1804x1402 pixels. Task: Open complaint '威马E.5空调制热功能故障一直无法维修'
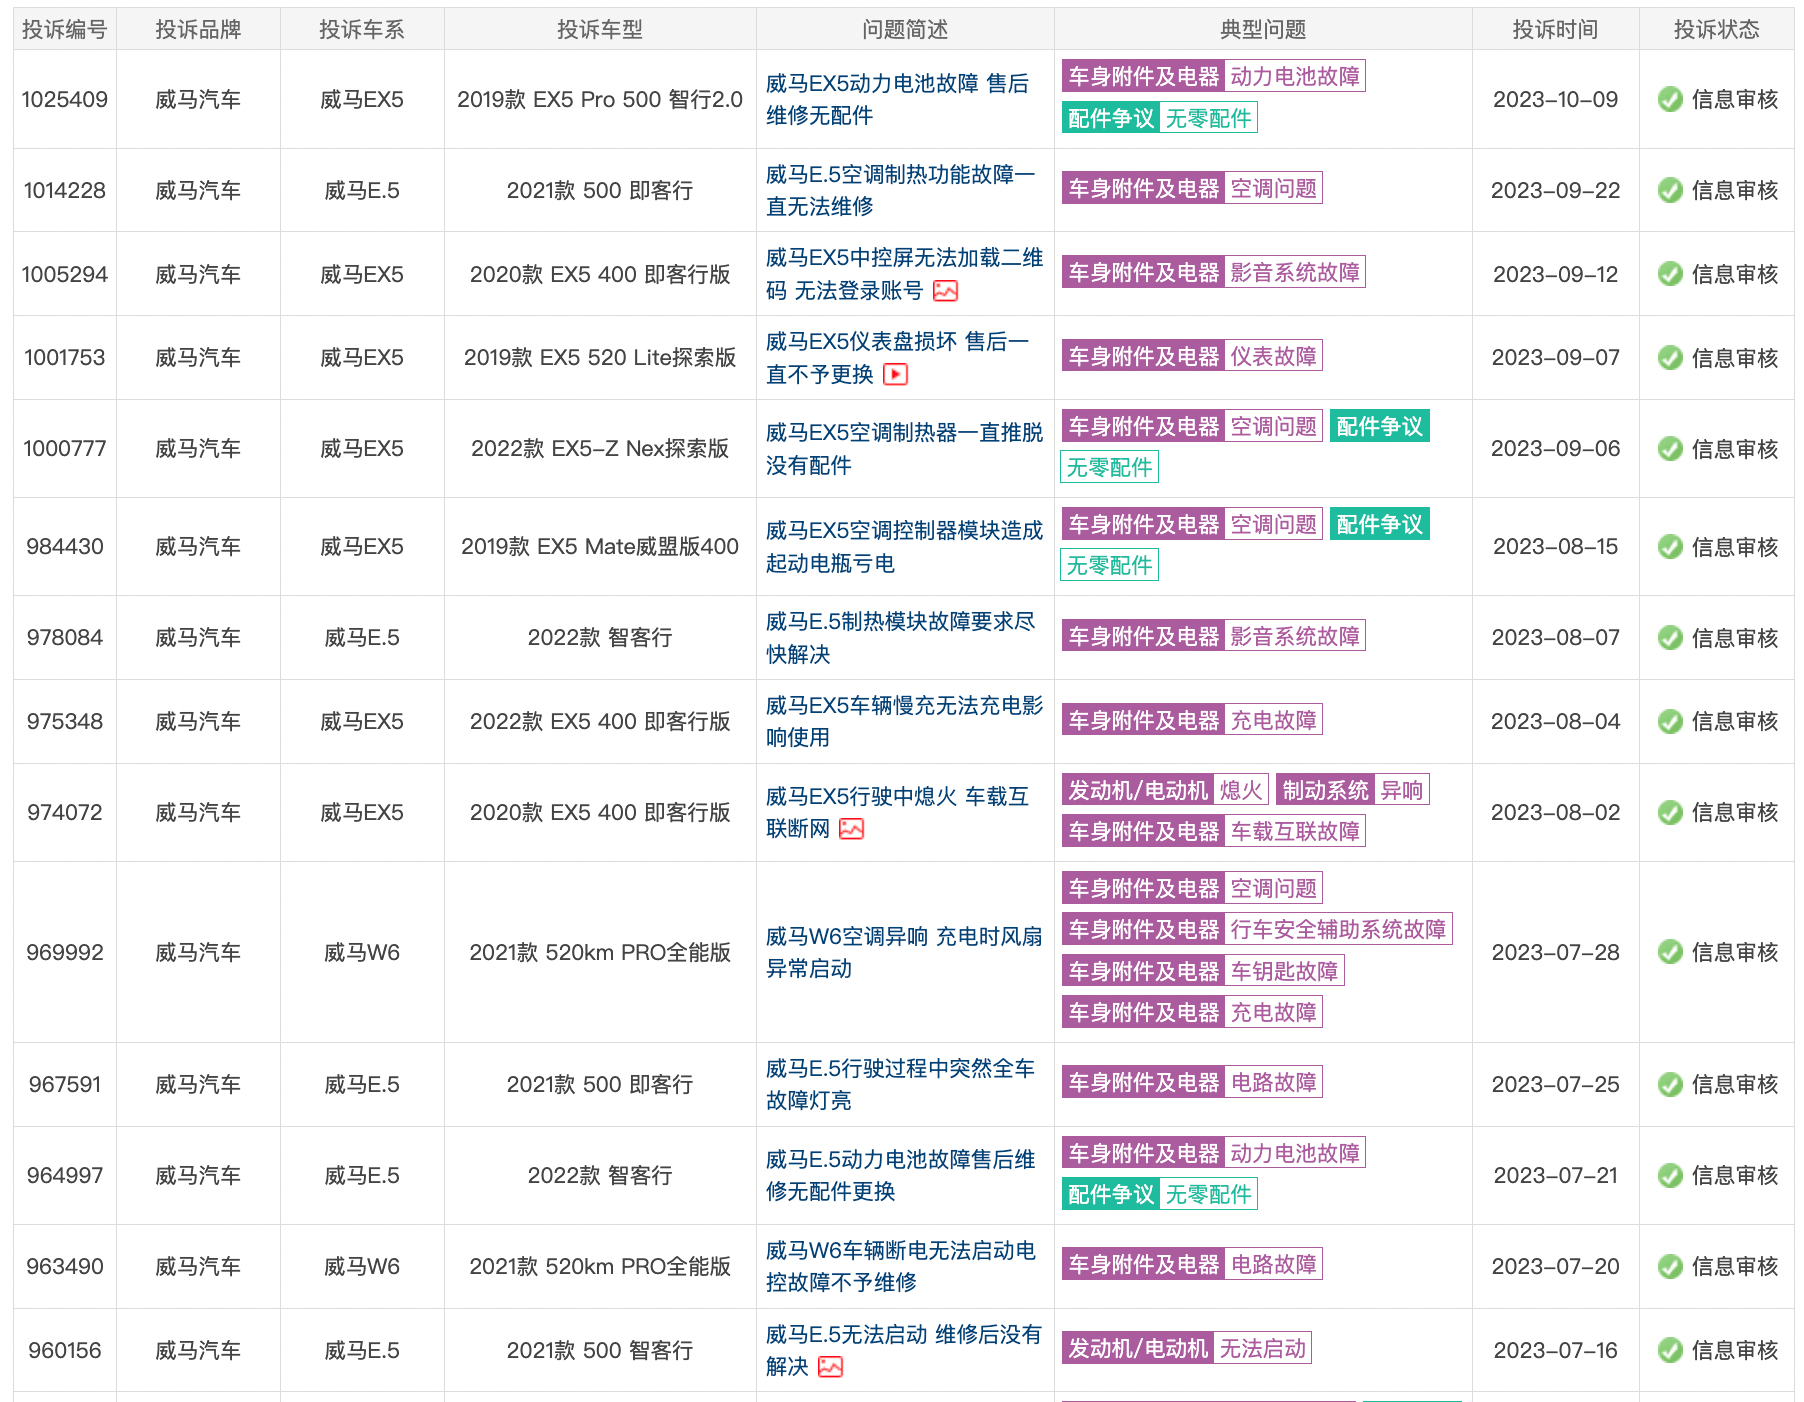900,190
